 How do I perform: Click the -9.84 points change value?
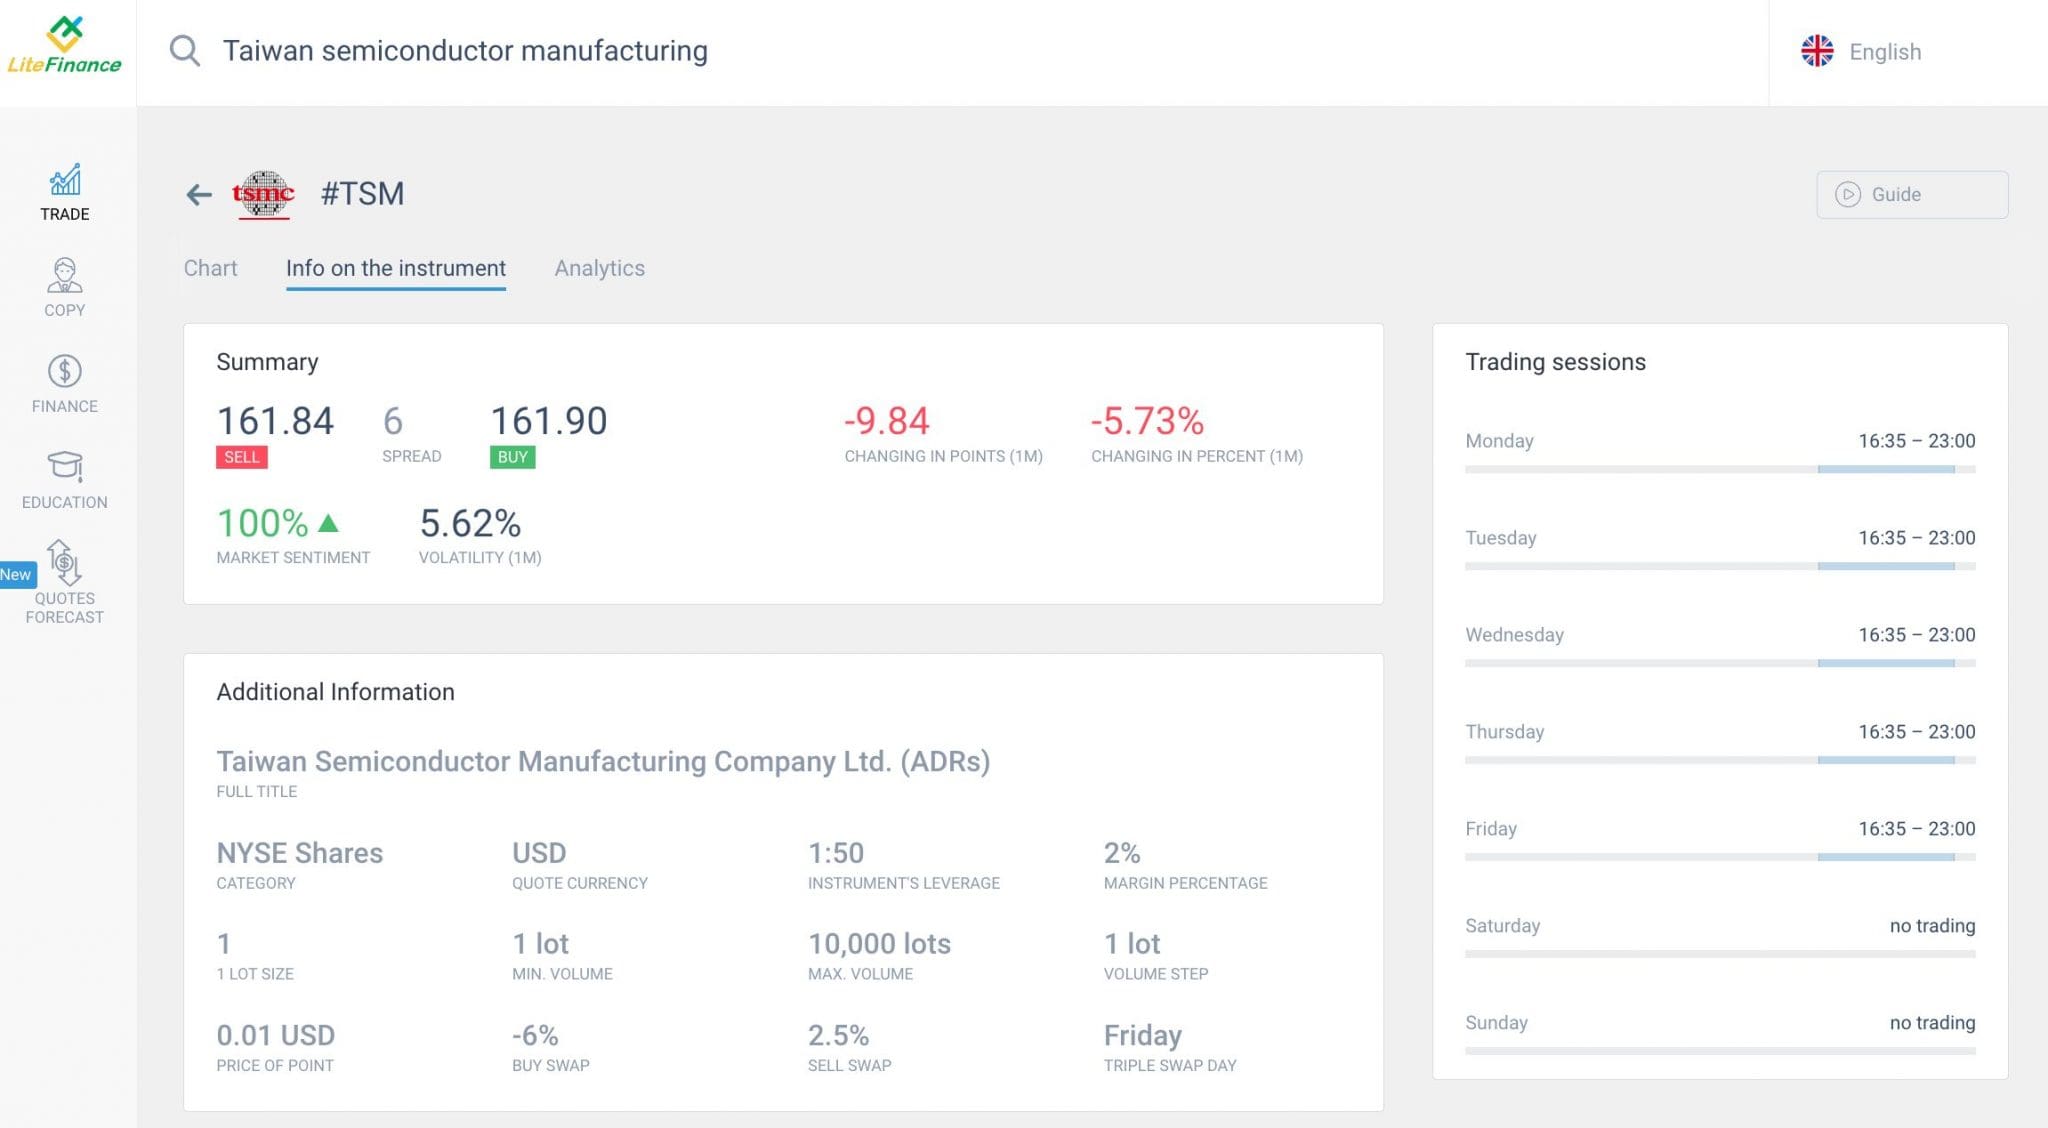(x=887, y=421)
